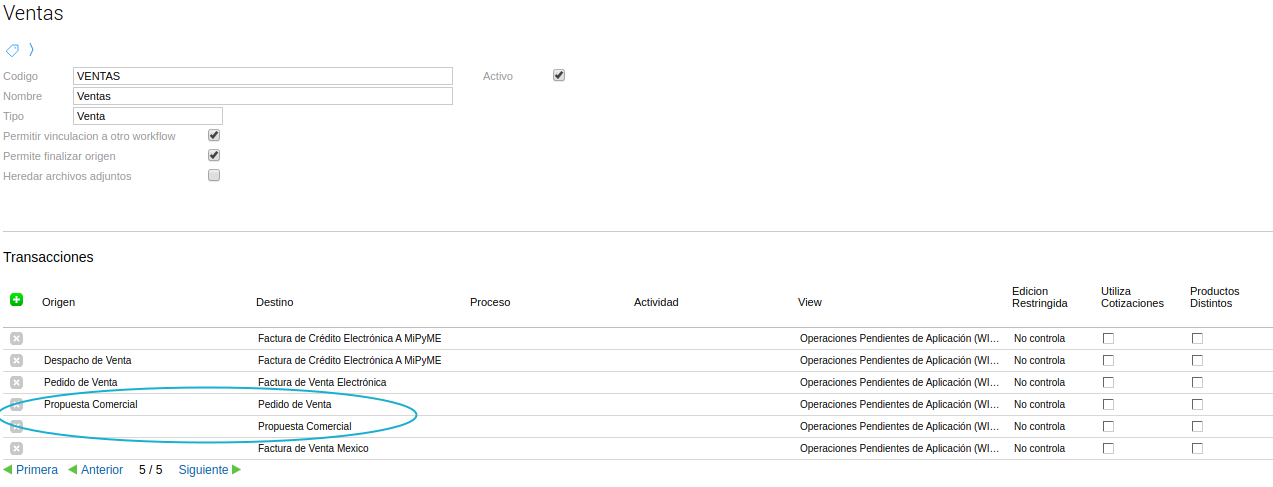Click the Siguiente green arrow icon
Screen dimensions: 1273x487
(x=237, y=470)
